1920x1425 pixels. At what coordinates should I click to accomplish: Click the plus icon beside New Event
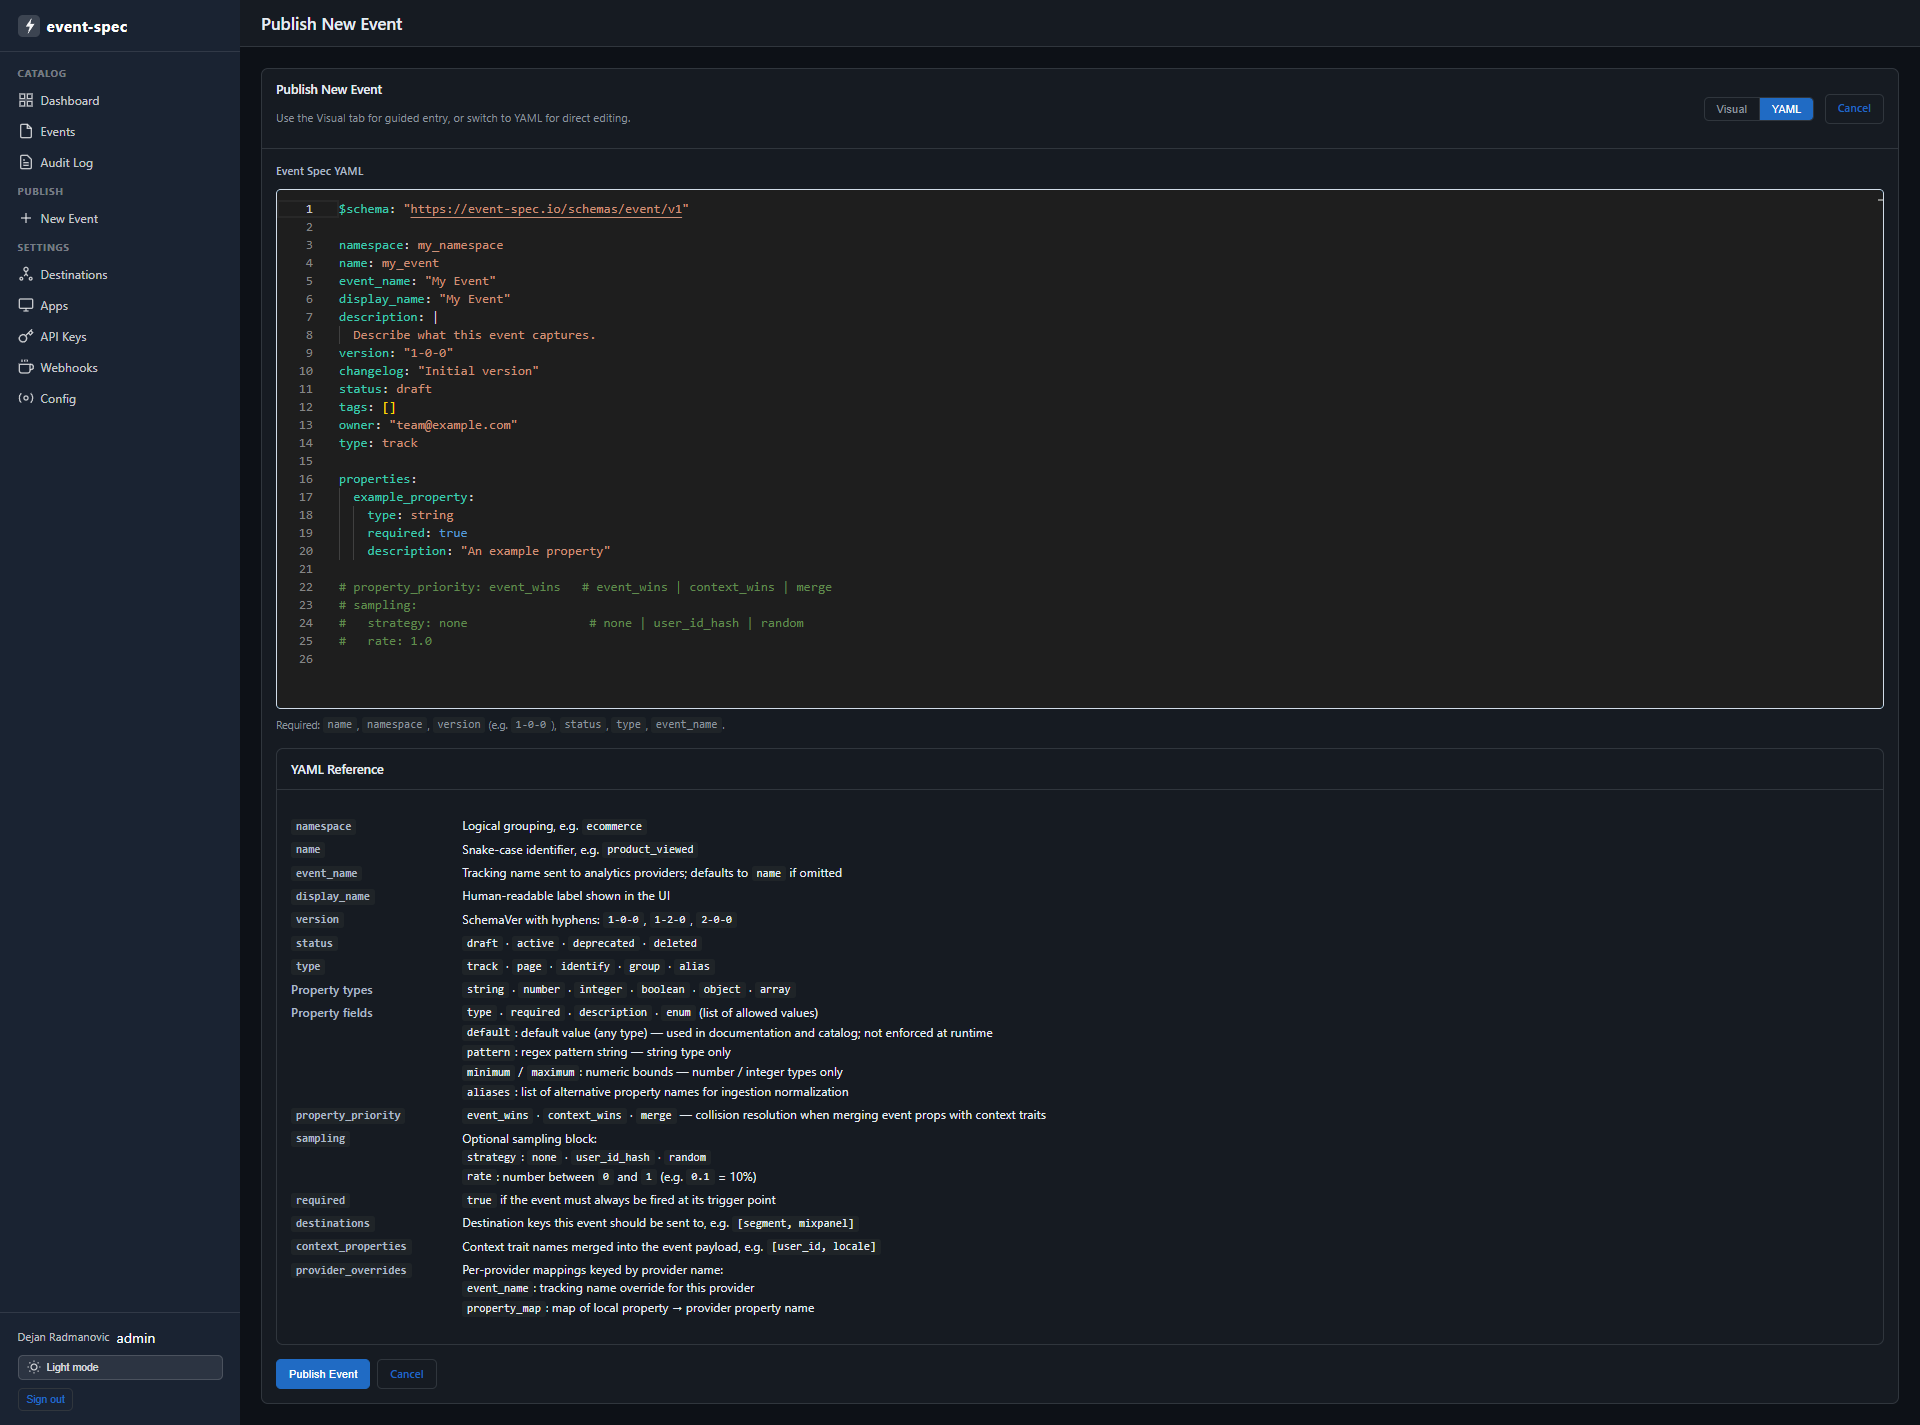[26, 218]
